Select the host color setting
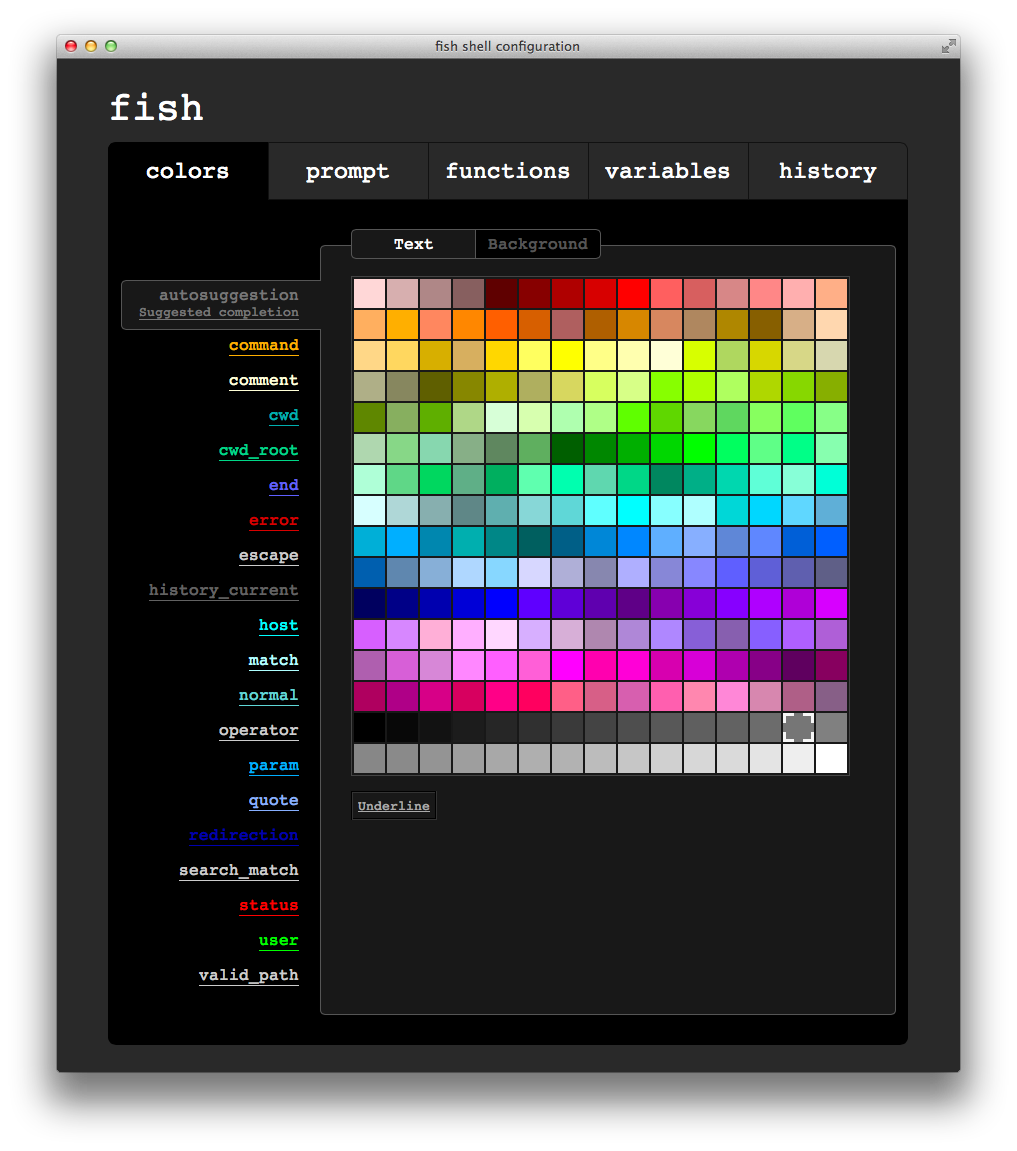Image resolution: width=1017 pixels, height=1151 pixels. [278, 625]
